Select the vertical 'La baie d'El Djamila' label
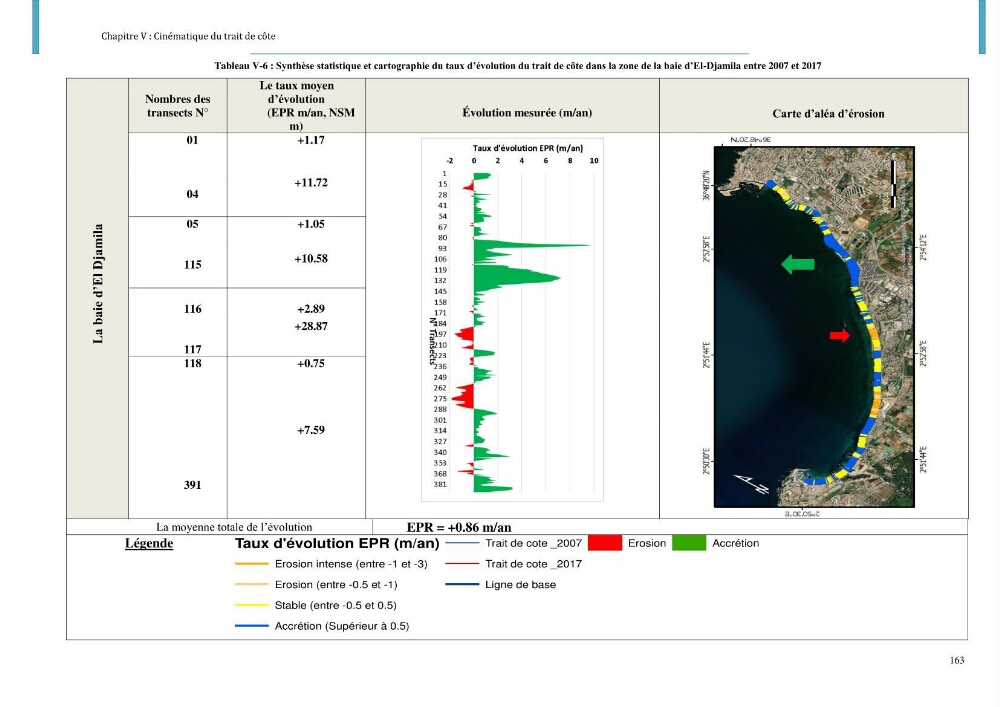The height and width of the screenshot is (707, 1000). (x=98, y=284)
